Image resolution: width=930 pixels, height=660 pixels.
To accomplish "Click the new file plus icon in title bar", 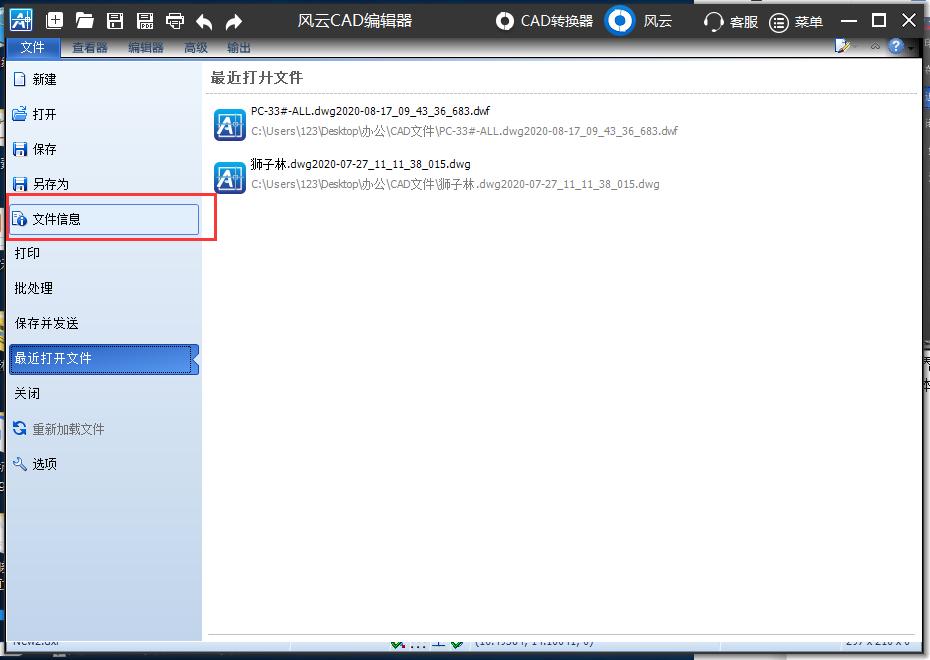I will [55, 21].
